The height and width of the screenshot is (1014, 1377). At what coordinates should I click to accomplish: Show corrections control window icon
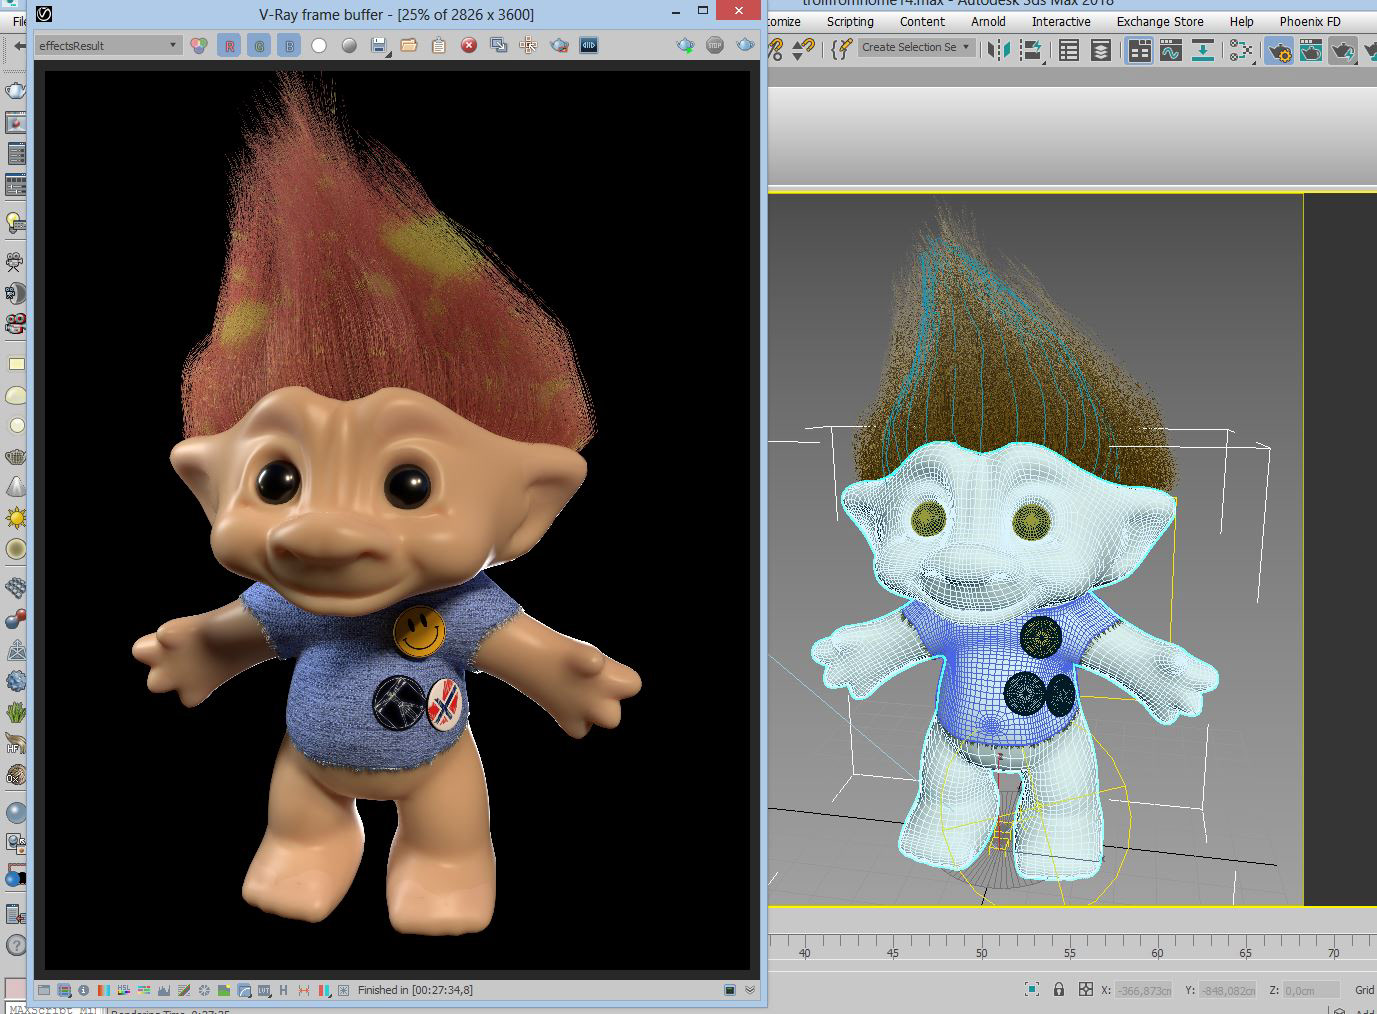point(44,990)
